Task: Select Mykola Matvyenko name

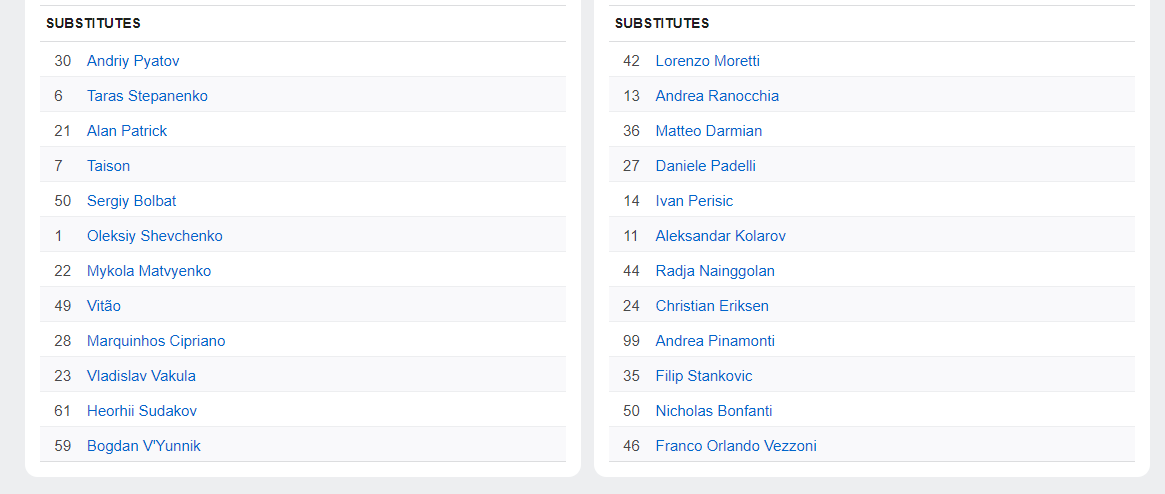Action: (x=149, y=270)
